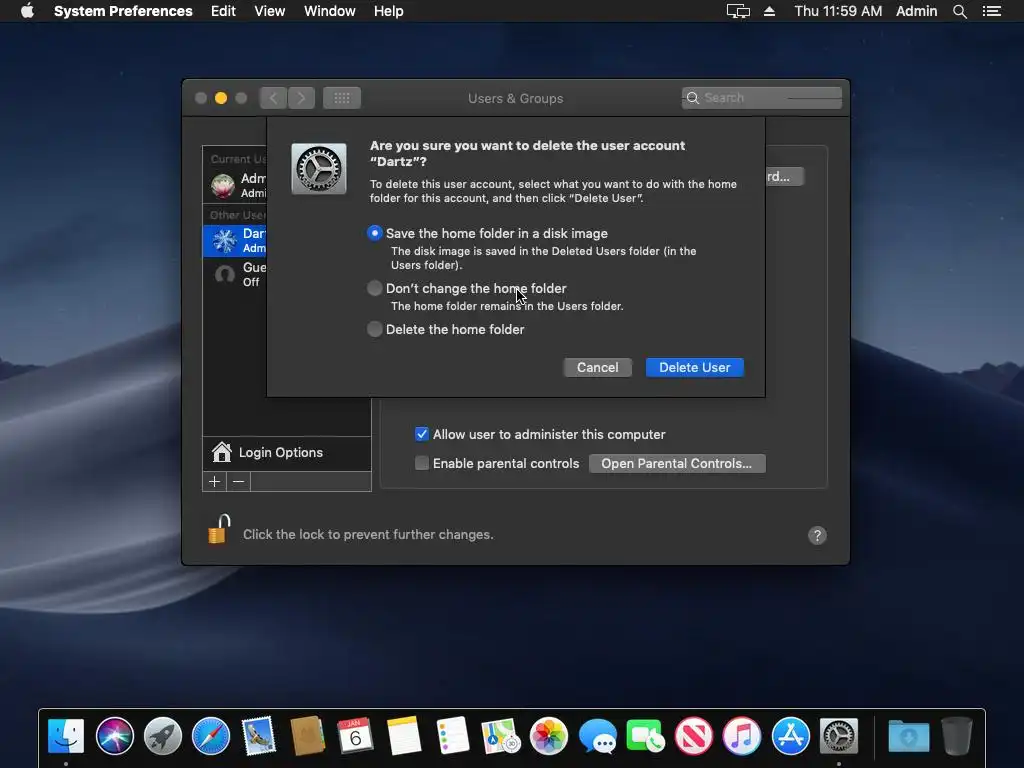
Task: Open System Preferences gear in the Dock
Action: (839, 736)
